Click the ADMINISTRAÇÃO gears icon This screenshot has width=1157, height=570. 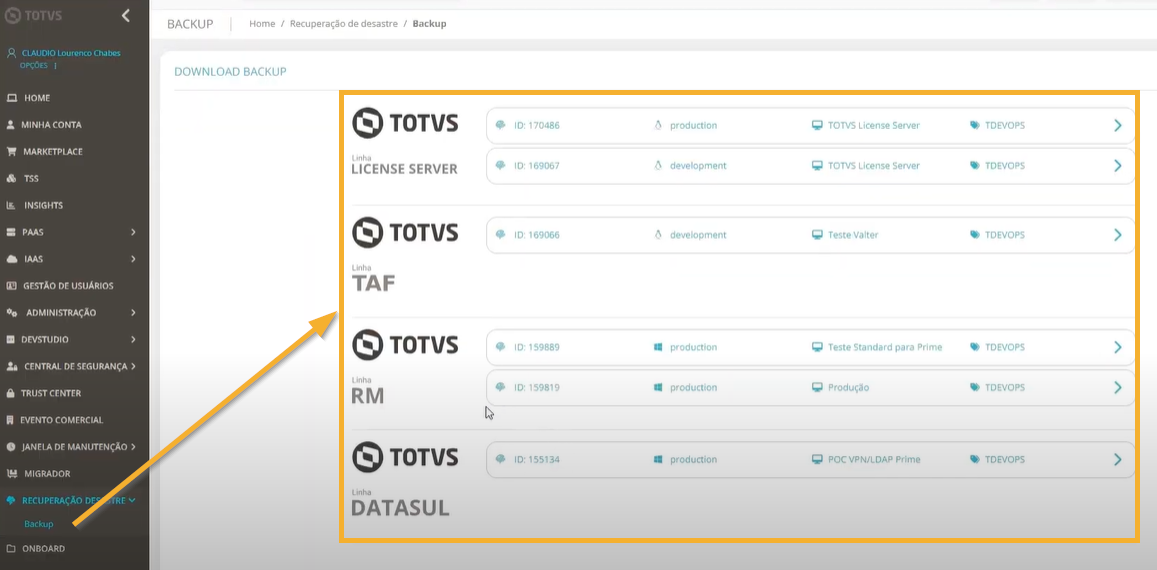click(x=11, y=312)
